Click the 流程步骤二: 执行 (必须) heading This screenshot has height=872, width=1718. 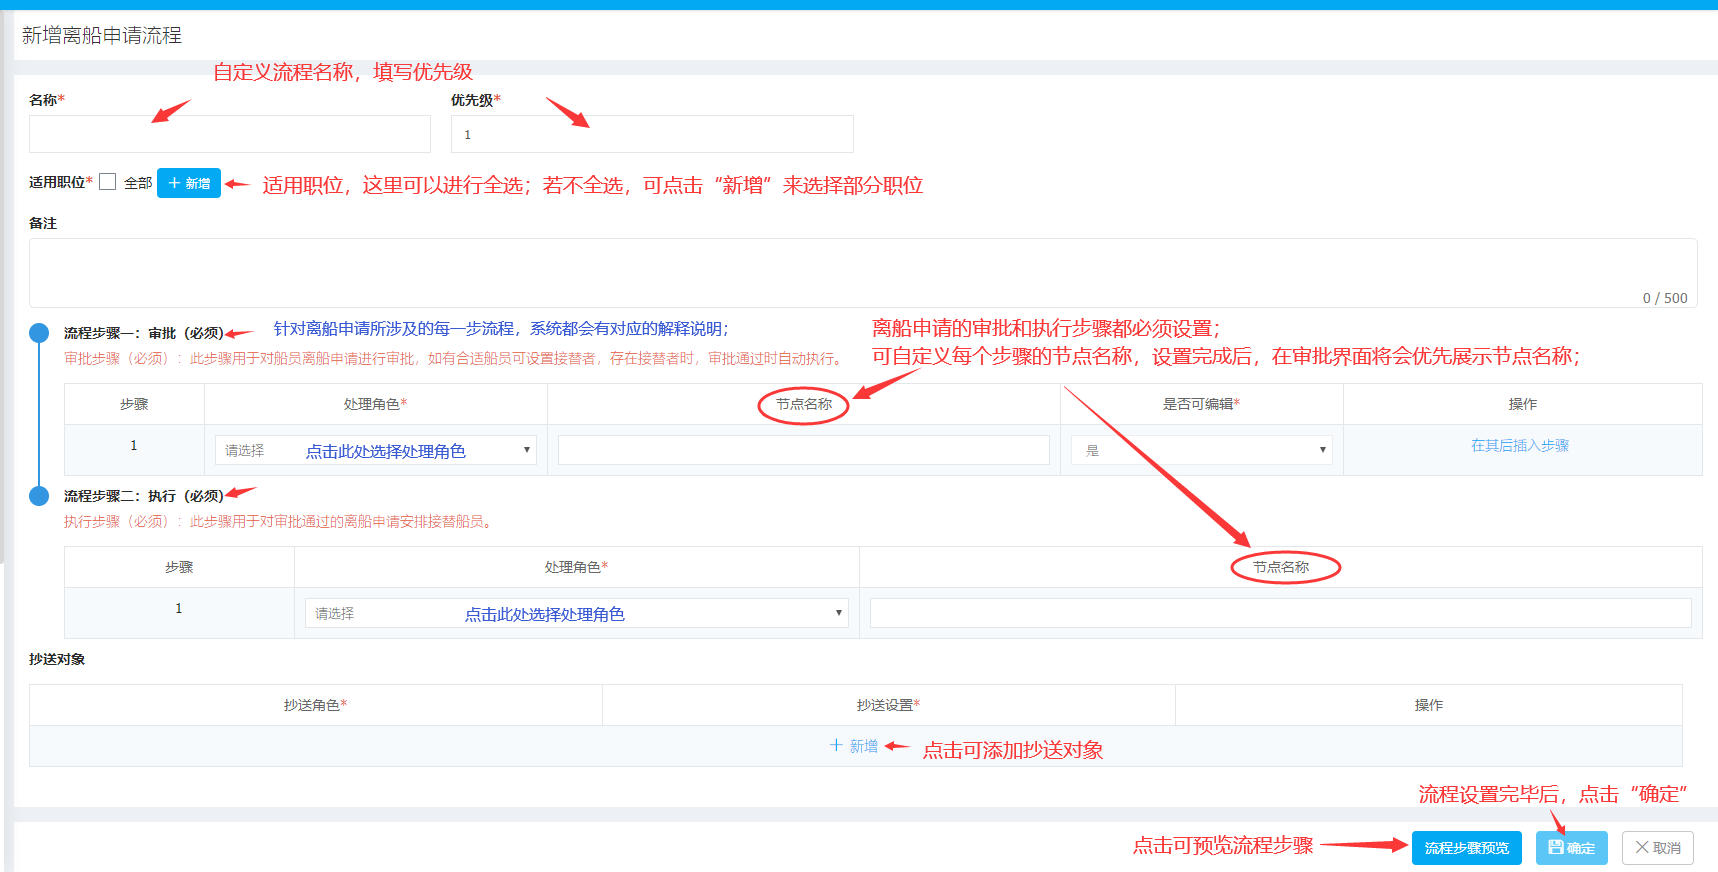pyautogui.click(x=144, y=496)
